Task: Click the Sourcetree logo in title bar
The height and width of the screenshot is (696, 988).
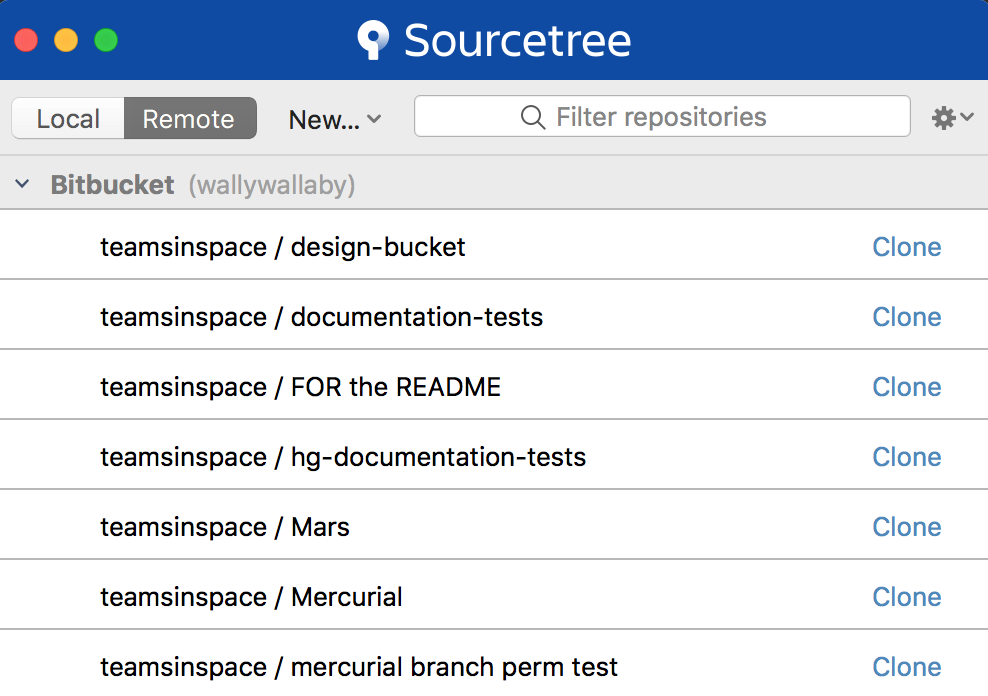Action: tap(374, 40)
